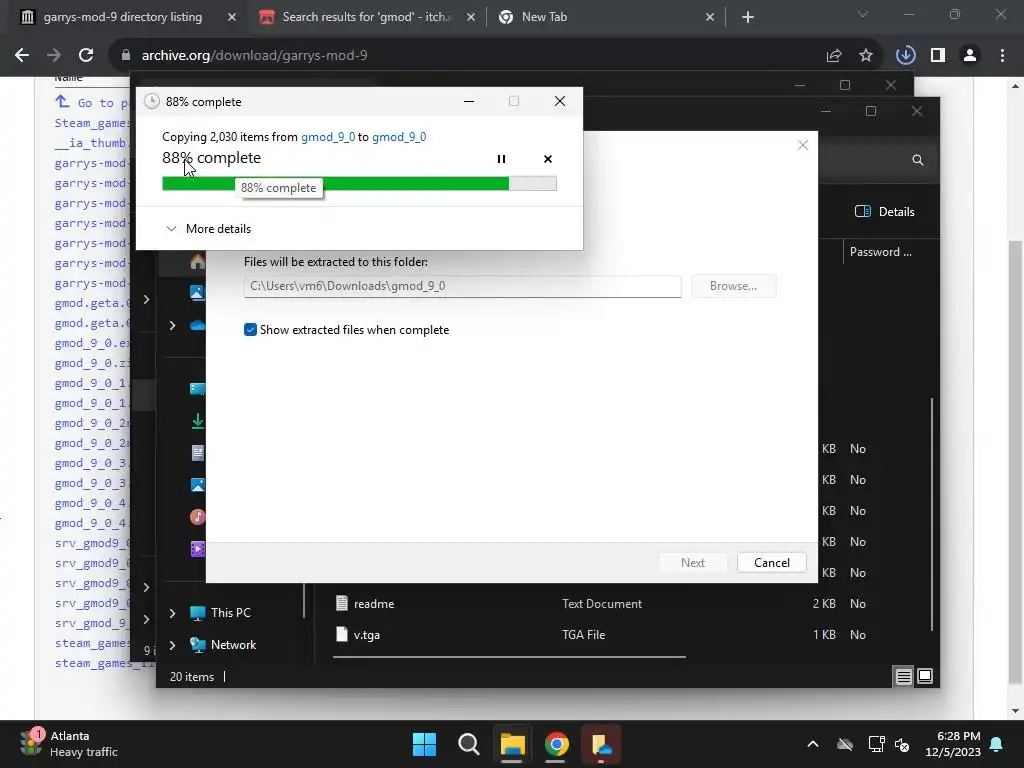1024x768 pixels.
Task: Open the Details pane in File Explorer
Action: pos(884,212)
